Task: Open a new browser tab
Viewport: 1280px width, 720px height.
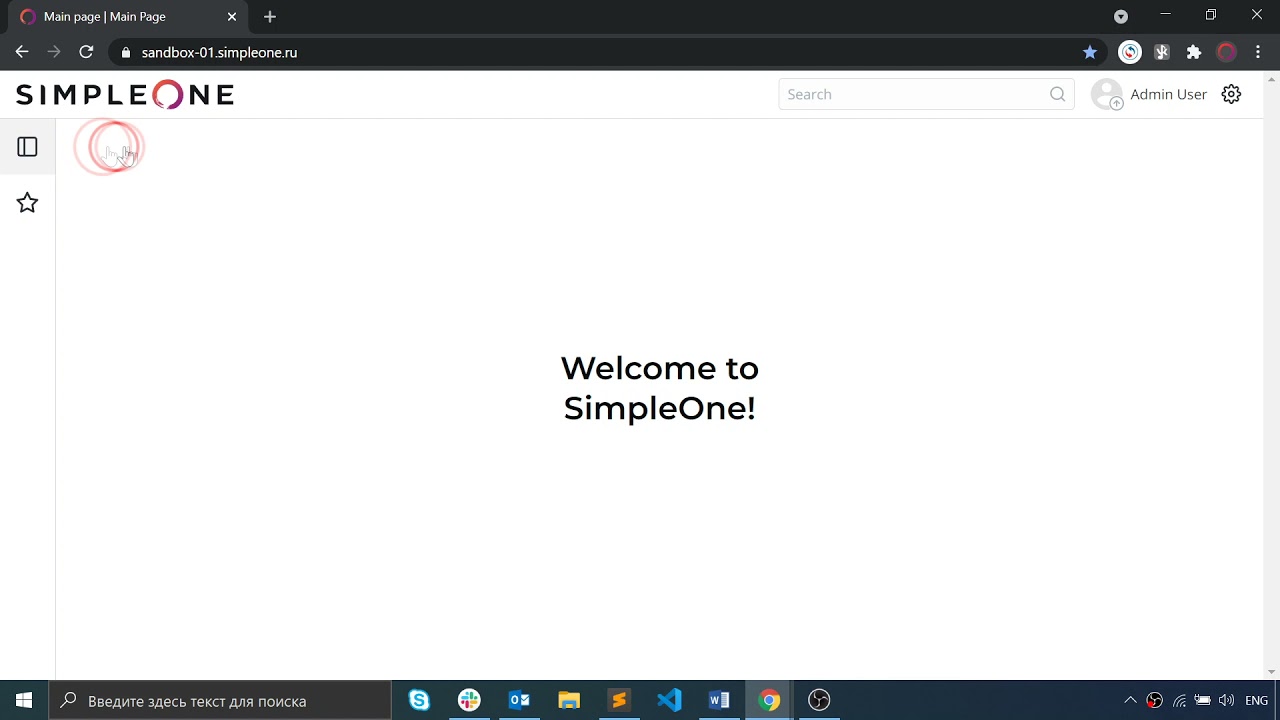Action: pyautogui.click(x=269, y=17)
